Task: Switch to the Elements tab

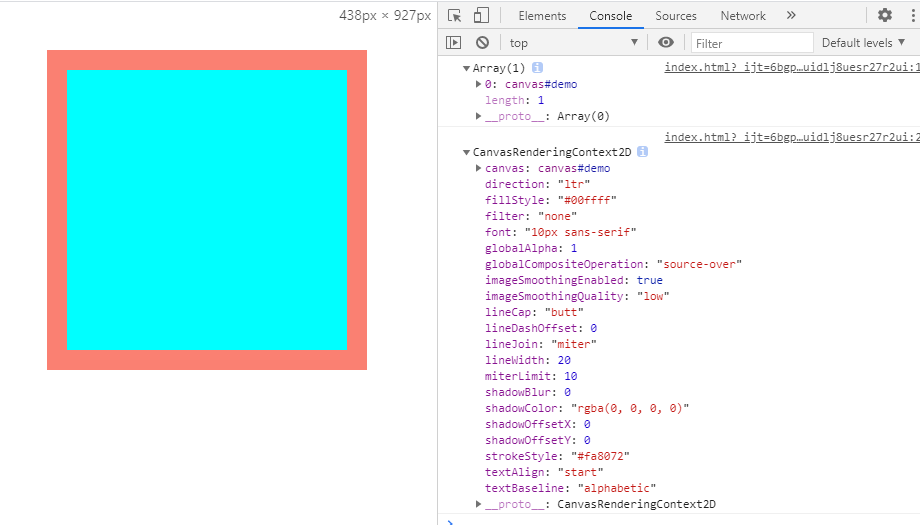Action: [542, 15]
